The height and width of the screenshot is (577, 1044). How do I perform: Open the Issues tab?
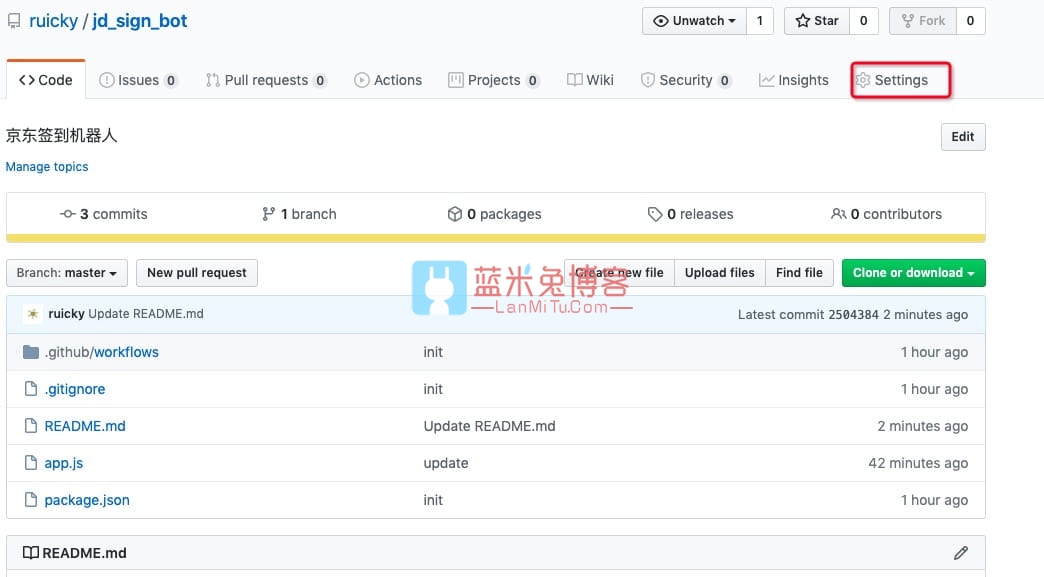point(138,81)
